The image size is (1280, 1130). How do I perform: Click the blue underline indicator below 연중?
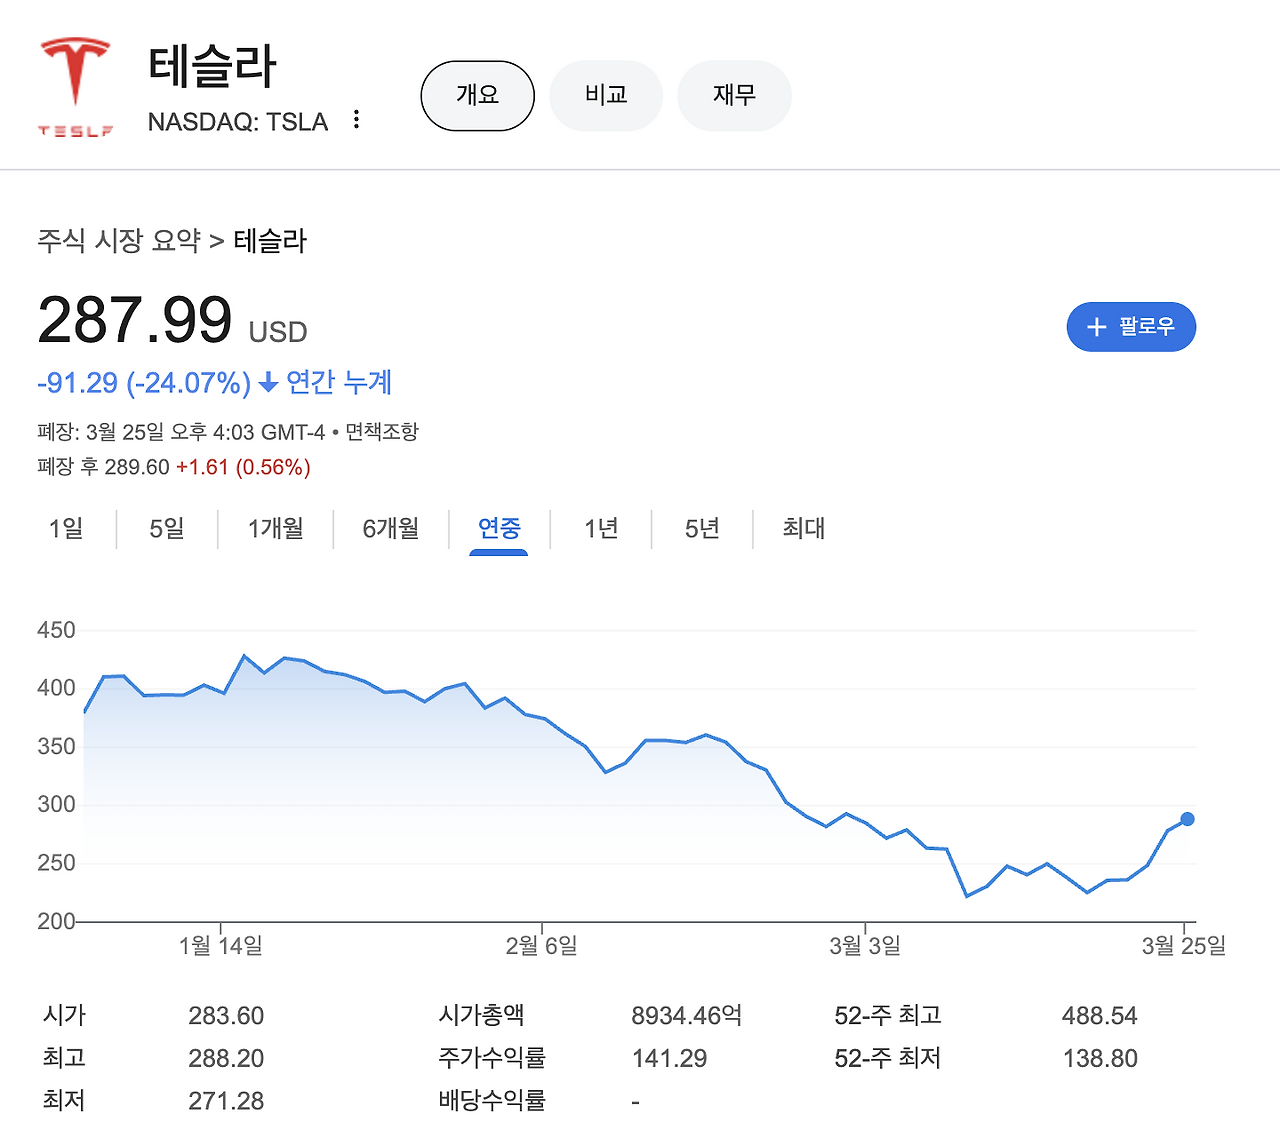(x=498, y=551)
